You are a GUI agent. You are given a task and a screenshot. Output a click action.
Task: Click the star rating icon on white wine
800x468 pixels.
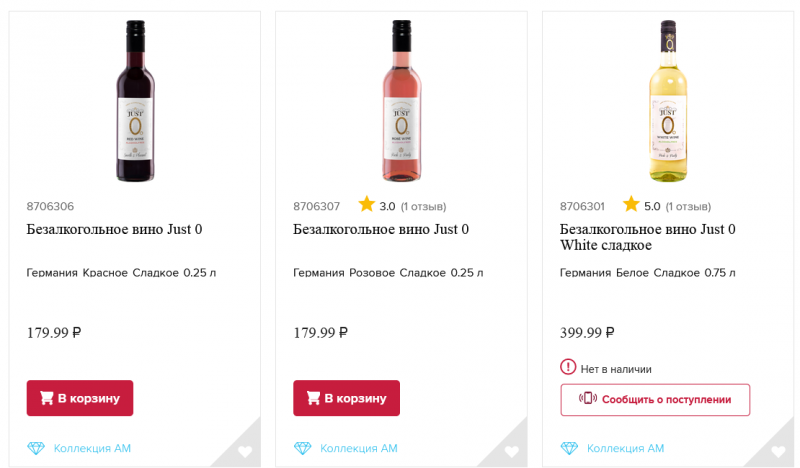coord(631,205)
